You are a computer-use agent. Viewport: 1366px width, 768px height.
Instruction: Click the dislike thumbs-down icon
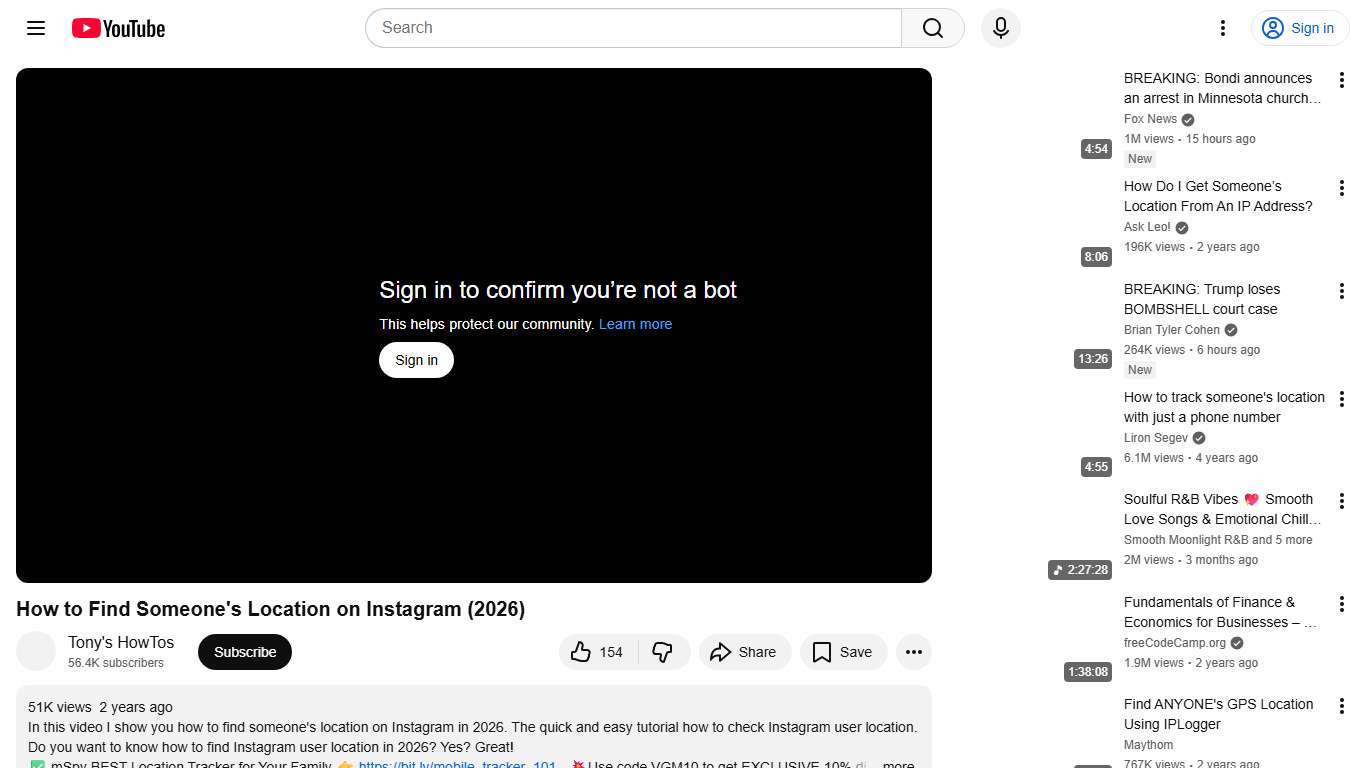click(x=662, y=651)
